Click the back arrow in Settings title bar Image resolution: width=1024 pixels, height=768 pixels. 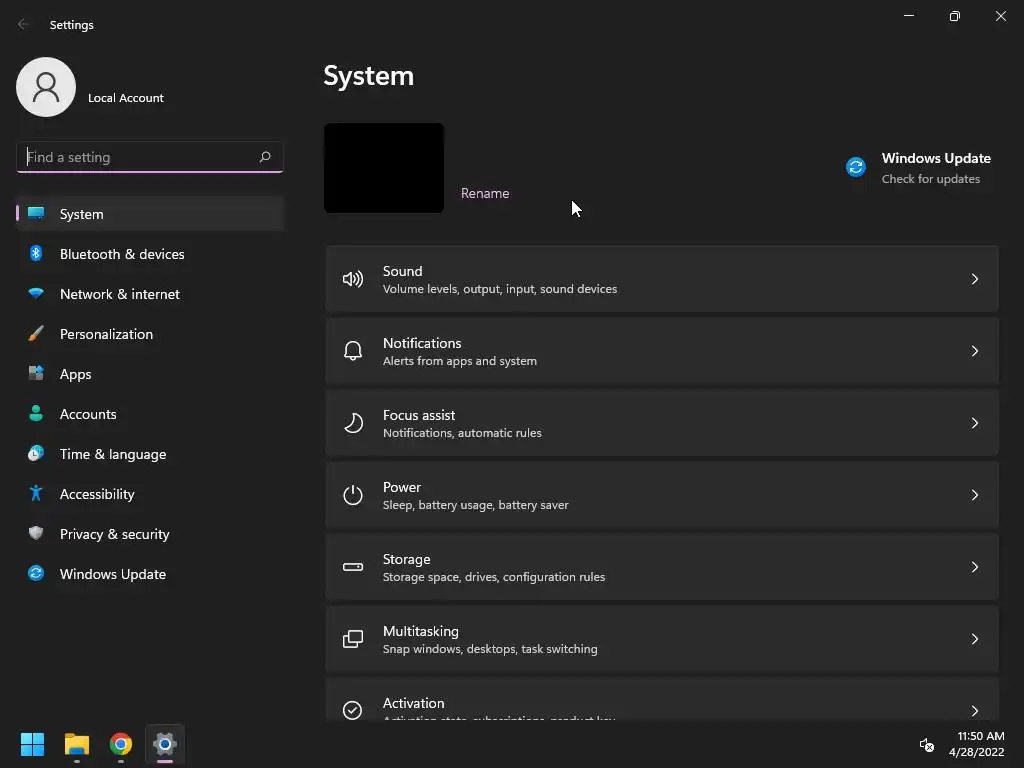[24, 24]
